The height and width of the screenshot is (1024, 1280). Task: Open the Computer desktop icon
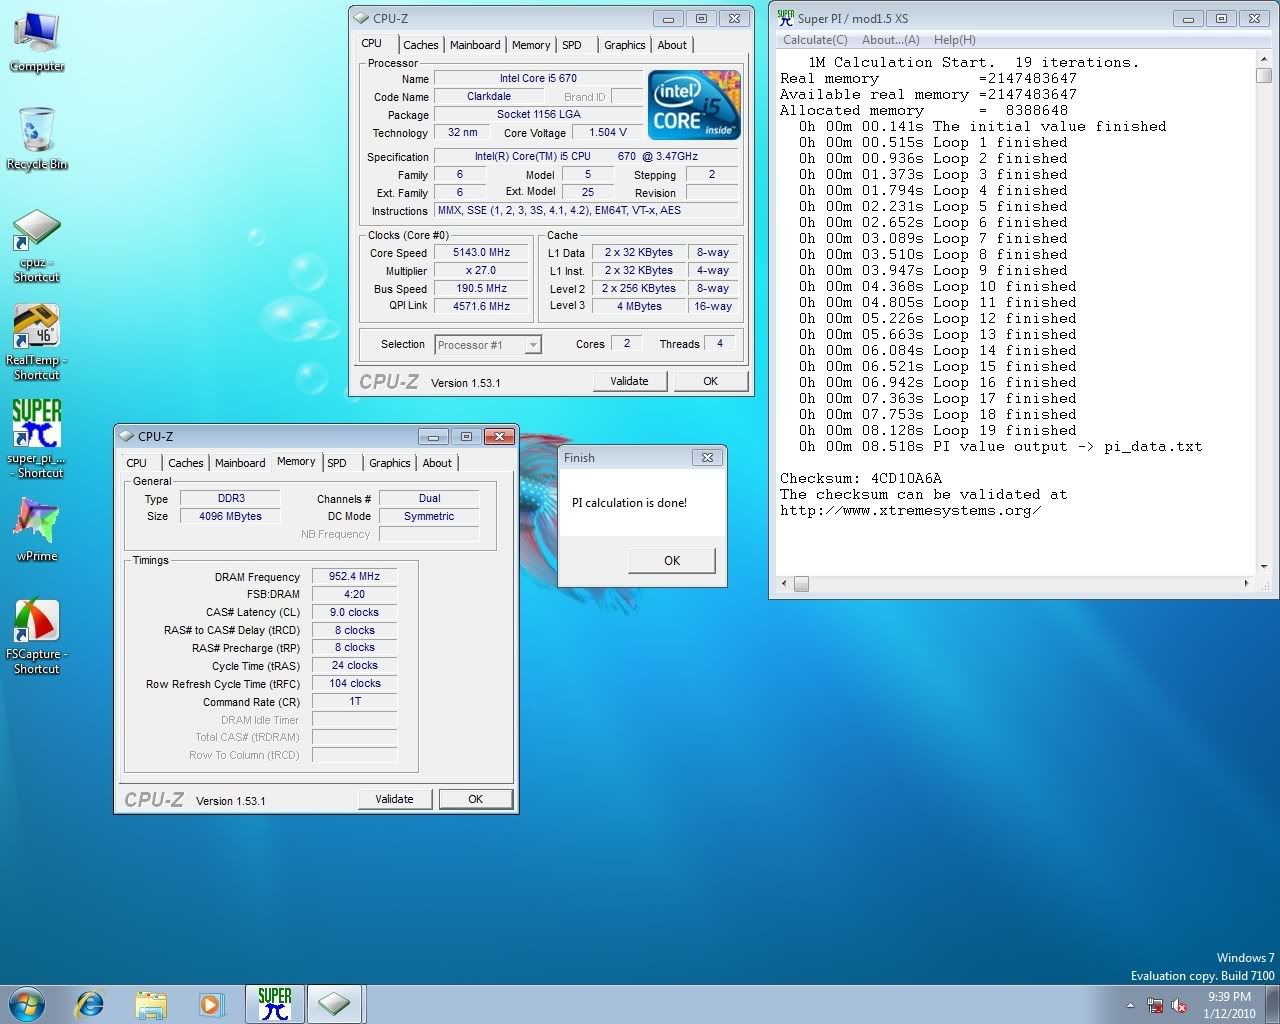click(x=37, y=42)
